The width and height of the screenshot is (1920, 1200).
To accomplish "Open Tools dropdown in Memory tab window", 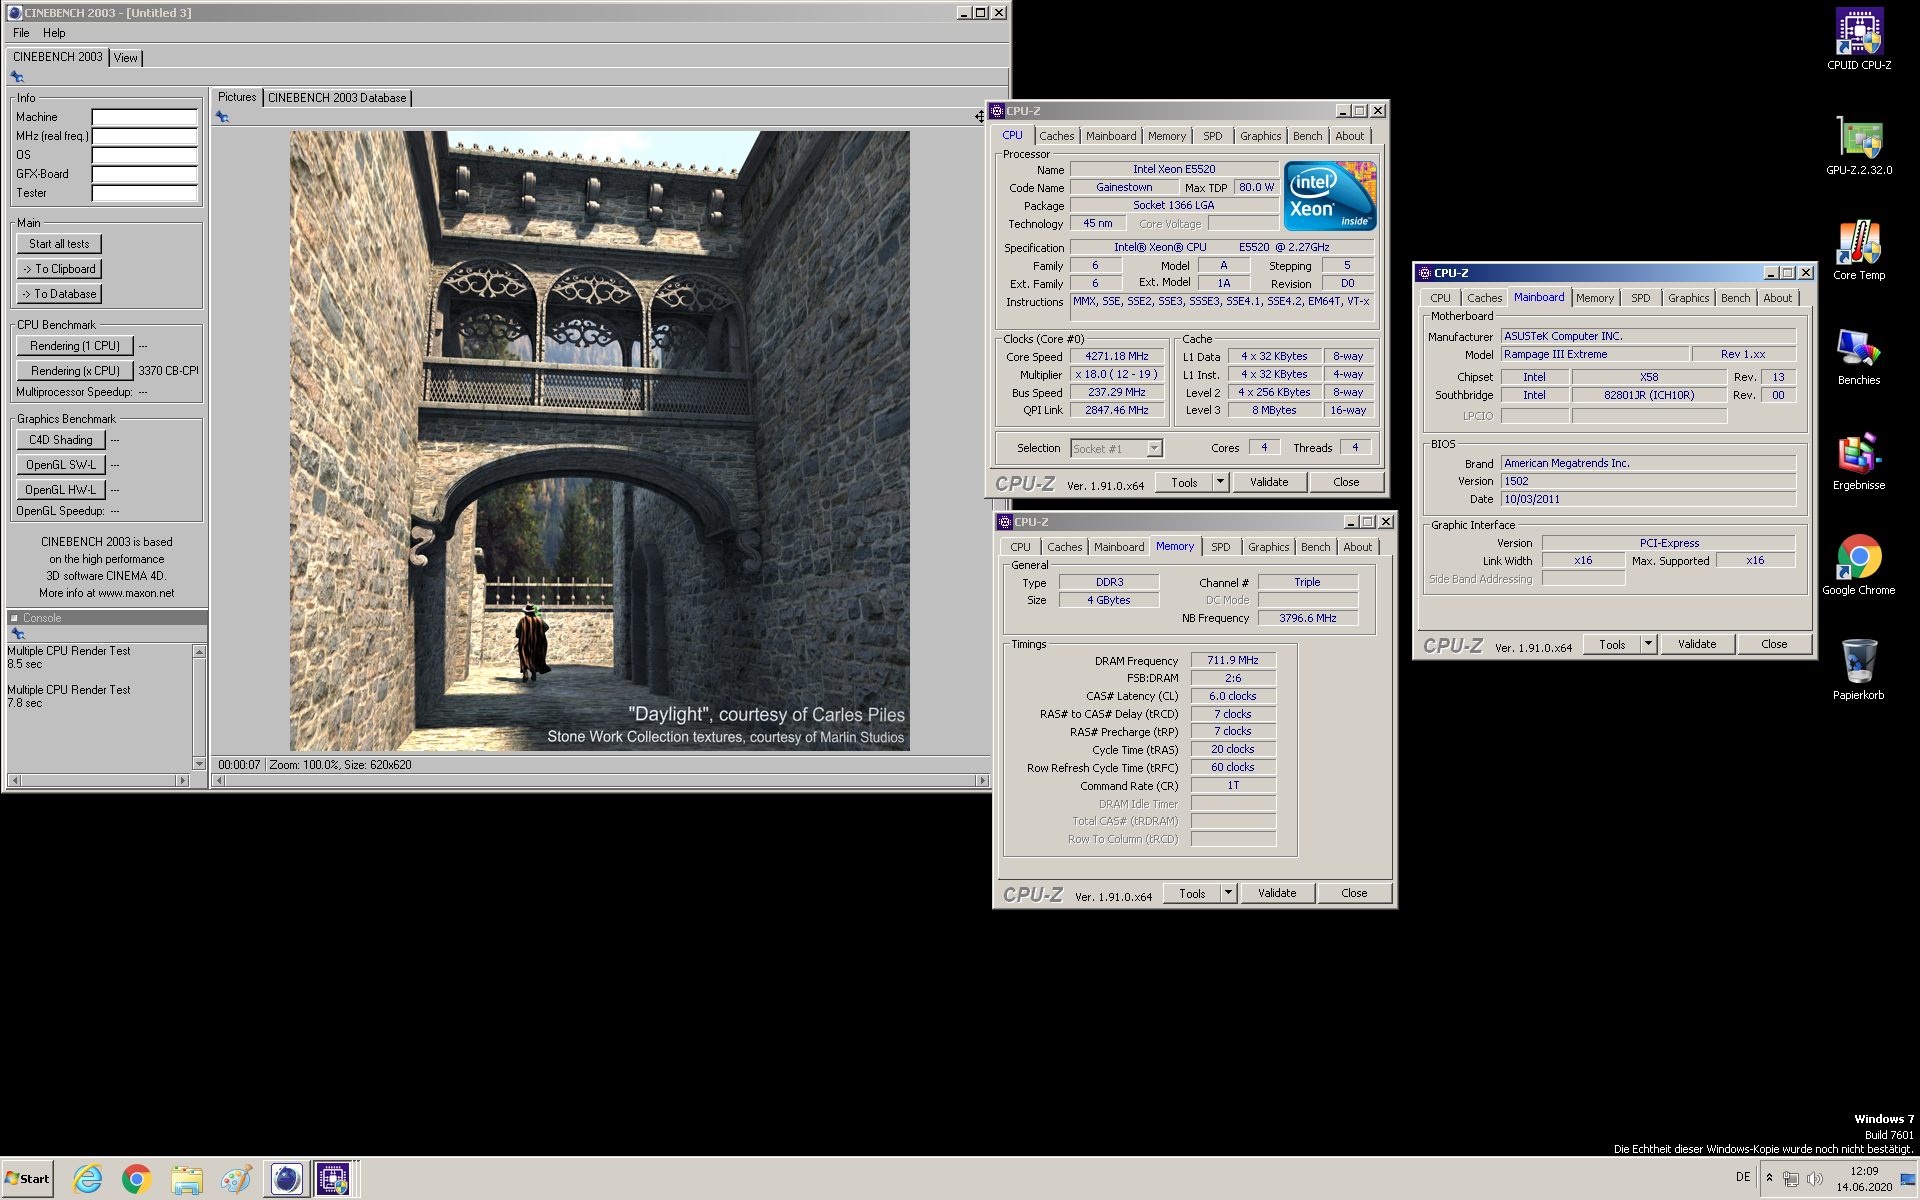I will (x=1228, y=893).
